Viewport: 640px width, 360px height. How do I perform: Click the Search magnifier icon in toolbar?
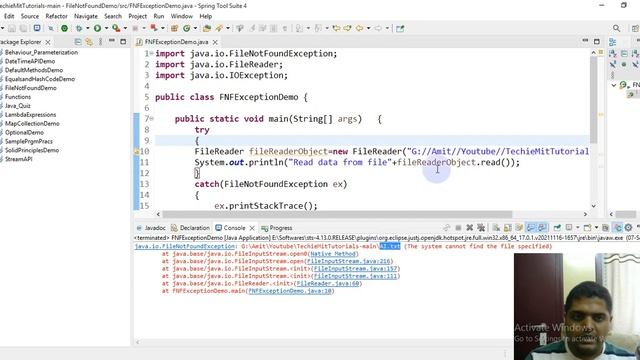[616, 28]
